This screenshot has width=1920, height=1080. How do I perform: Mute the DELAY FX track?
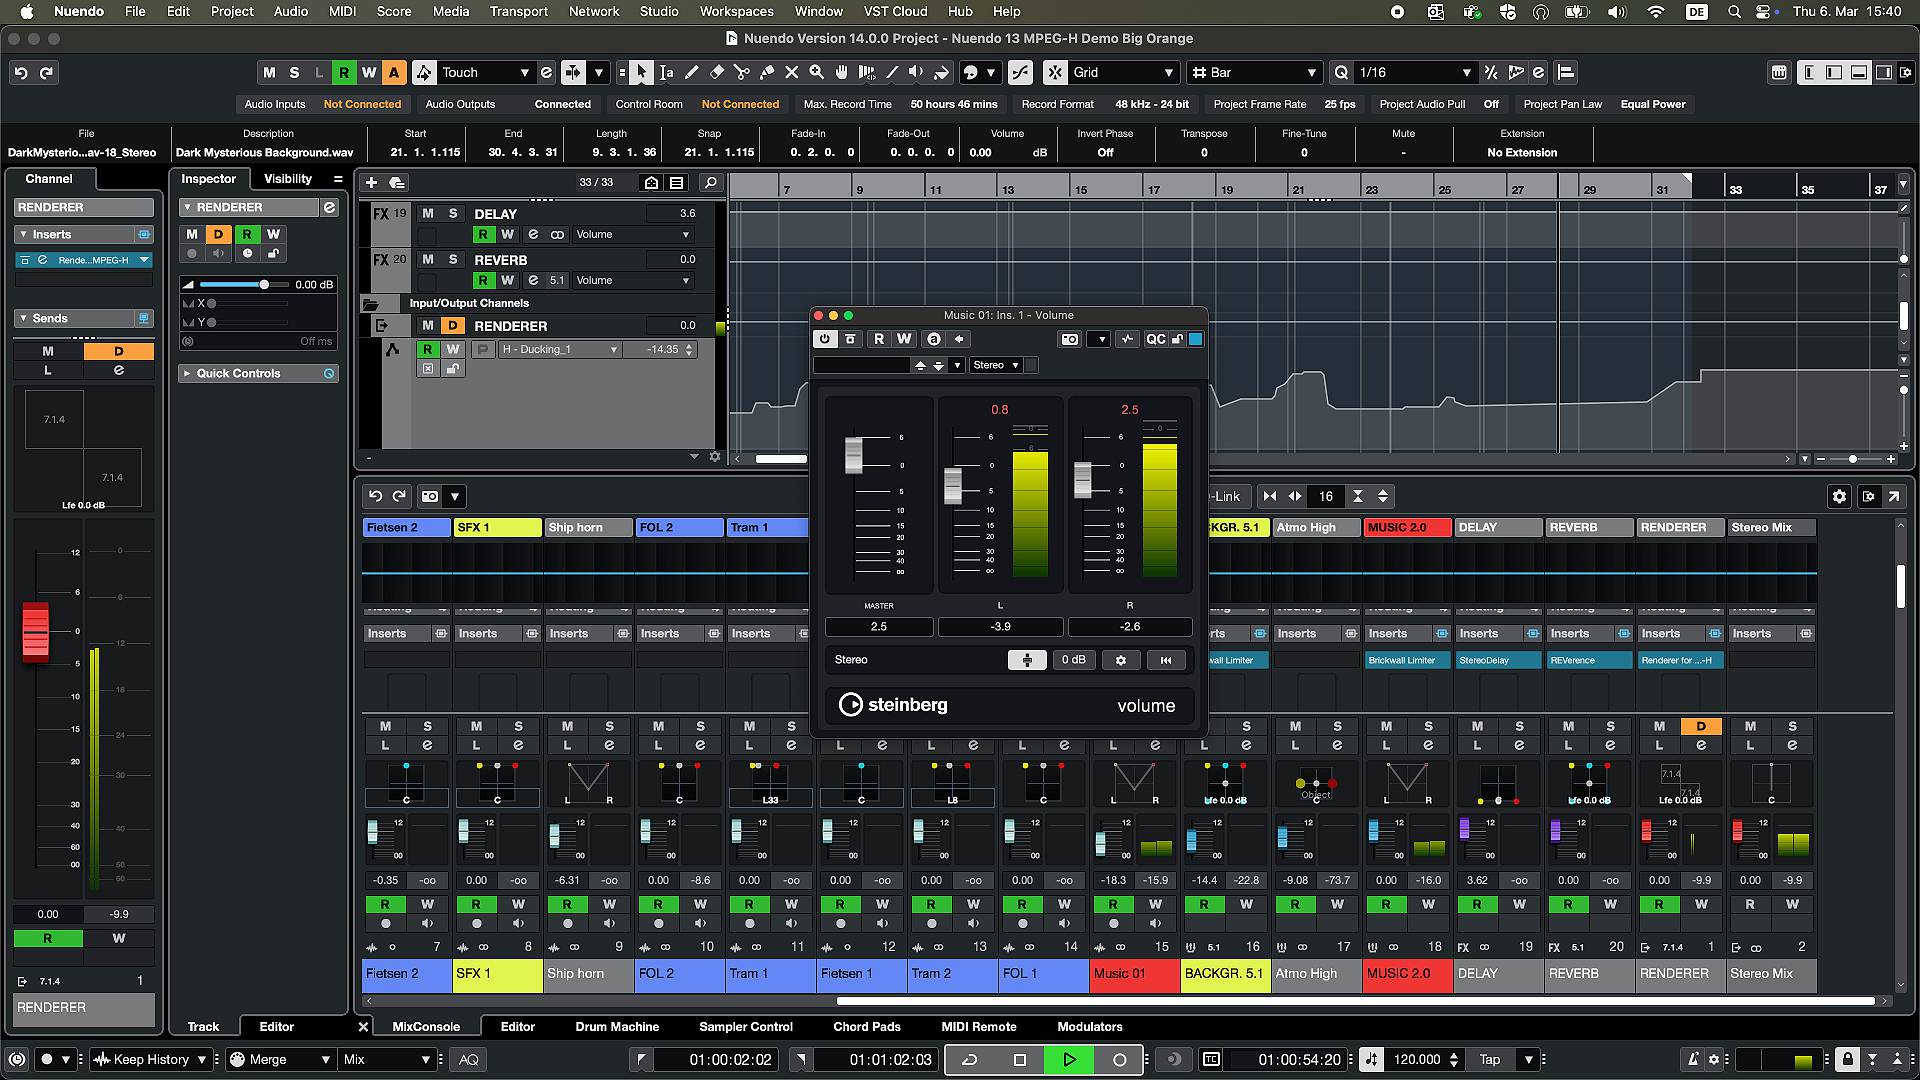[x=428, y=213]
